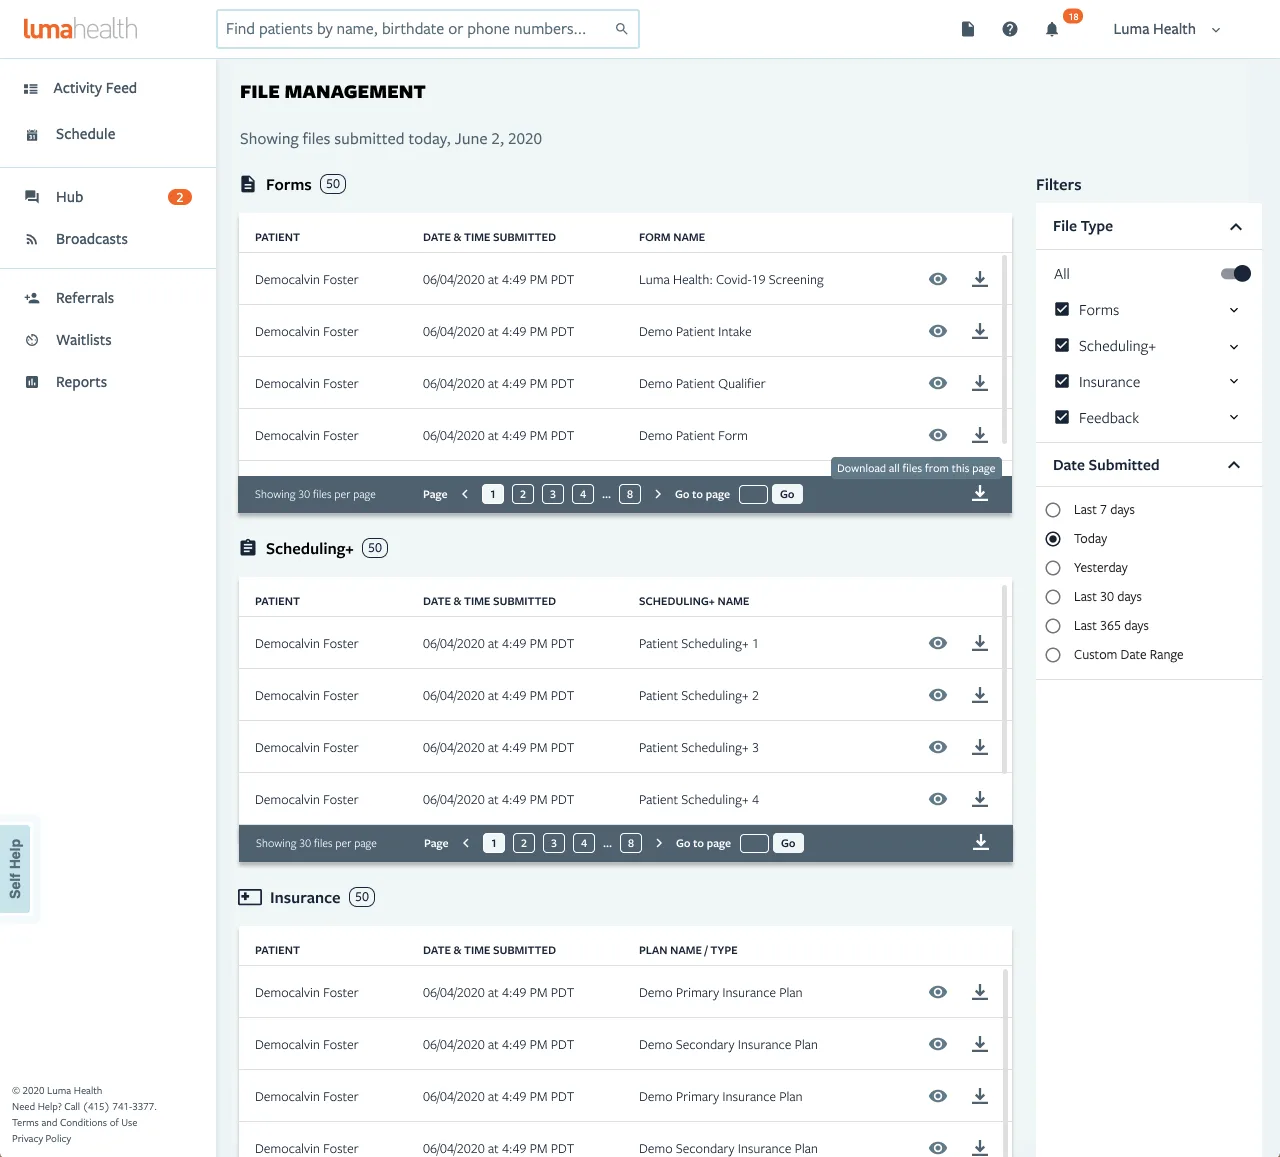Download all files from Forms page
The image size is (1280, 1157).
pos(980,493)
